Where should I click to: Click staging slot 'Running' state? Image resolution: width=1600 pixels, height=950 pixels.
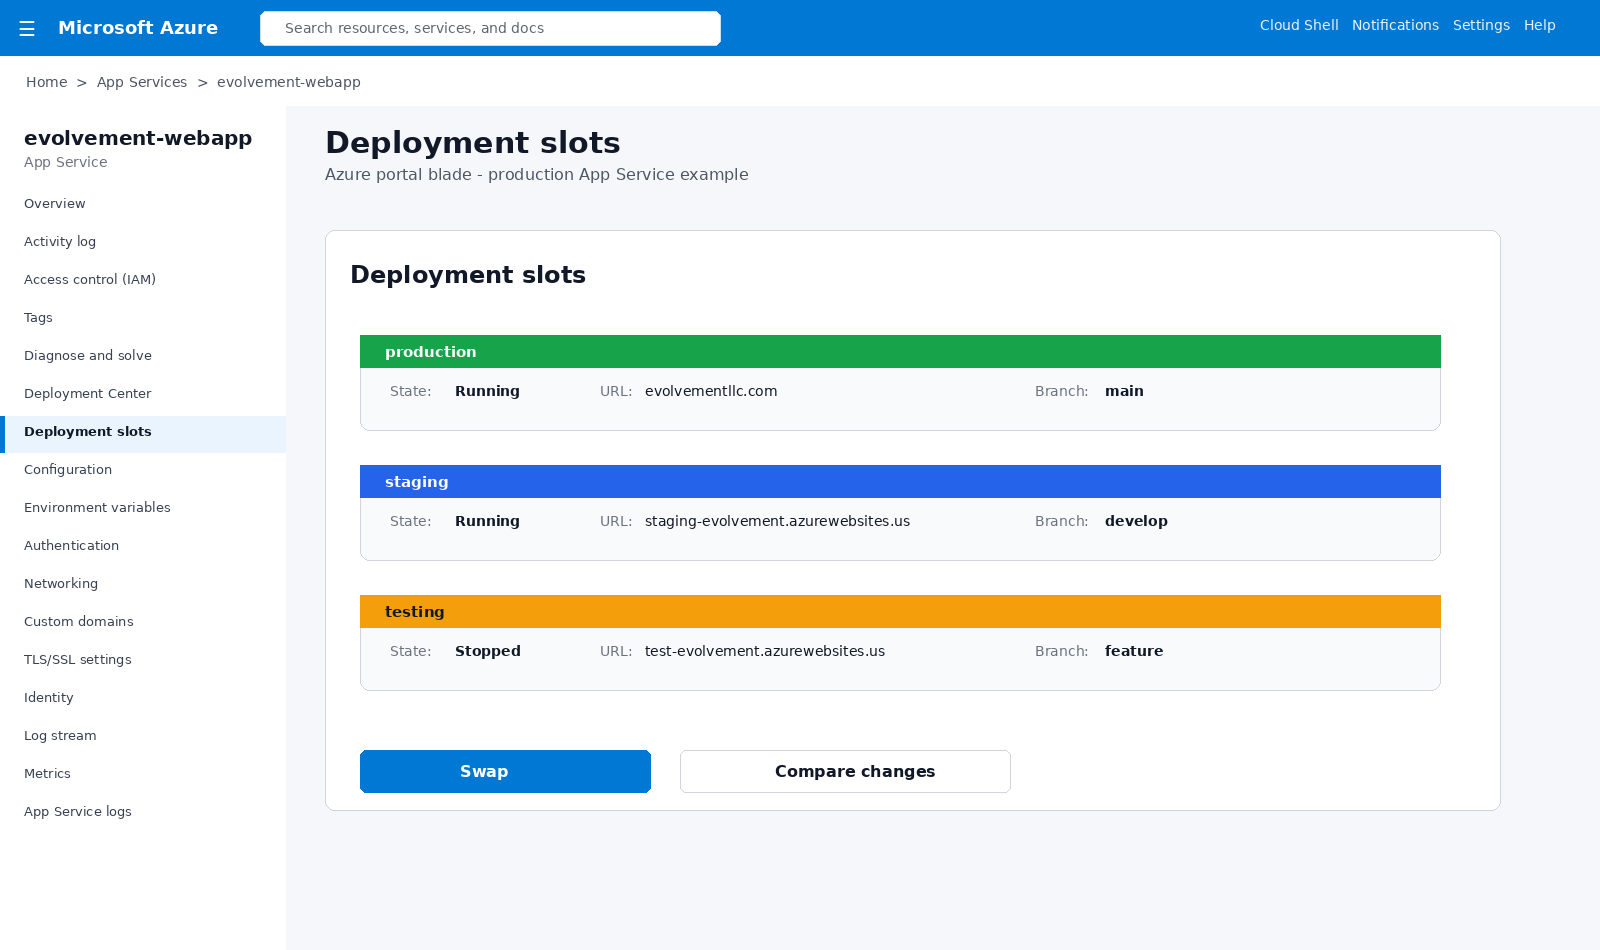click(487, 521)
